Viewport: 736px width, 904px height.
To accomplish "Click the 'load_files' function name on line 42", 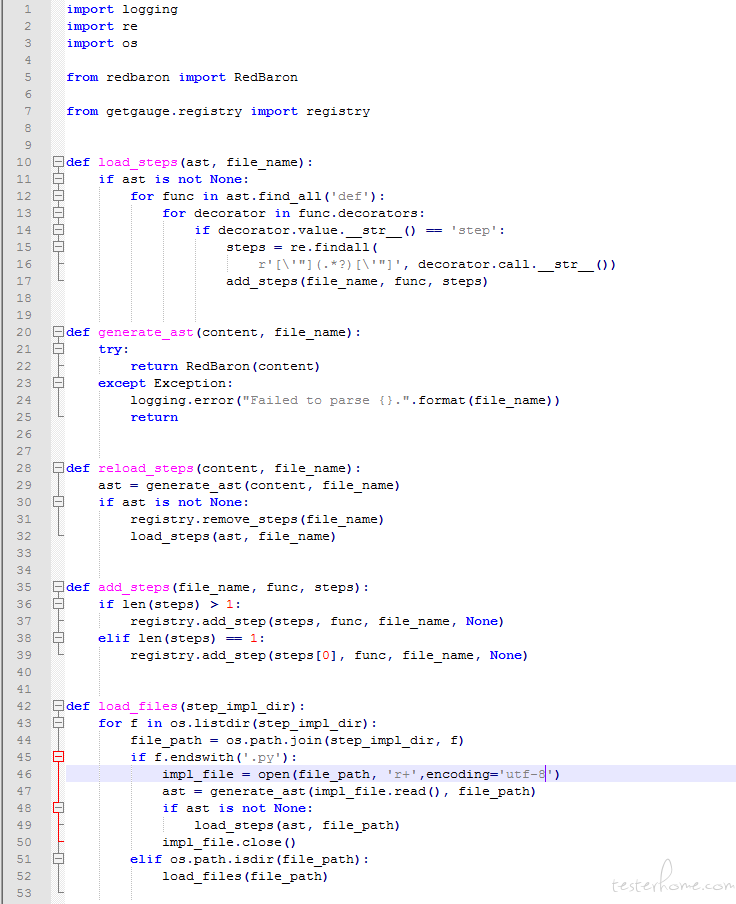I will 138,707.
